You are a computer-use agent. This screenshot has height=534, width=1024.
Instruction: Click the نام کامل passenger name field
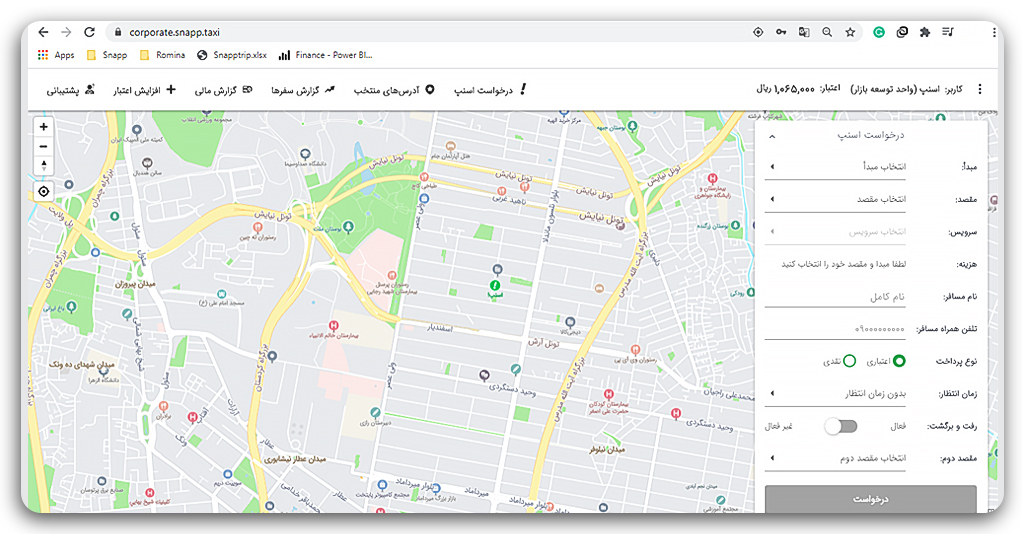[x=835, y=297]
